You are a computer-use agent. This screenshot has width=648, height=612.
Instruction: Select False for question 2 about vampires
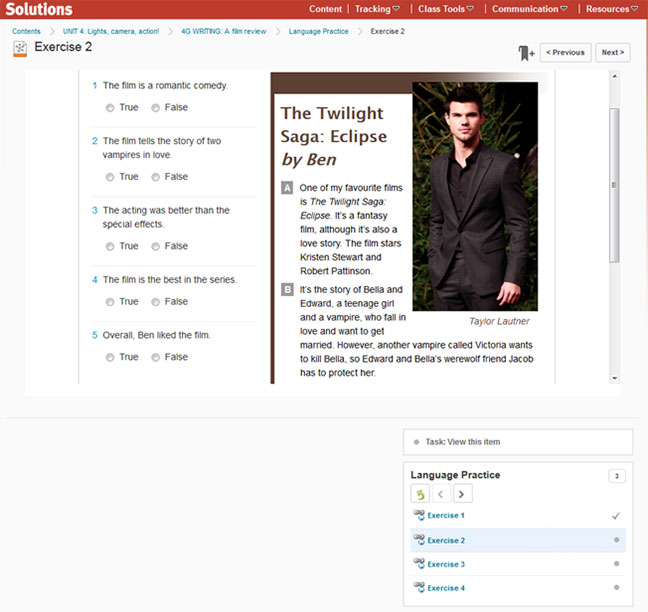coord(155,177)
